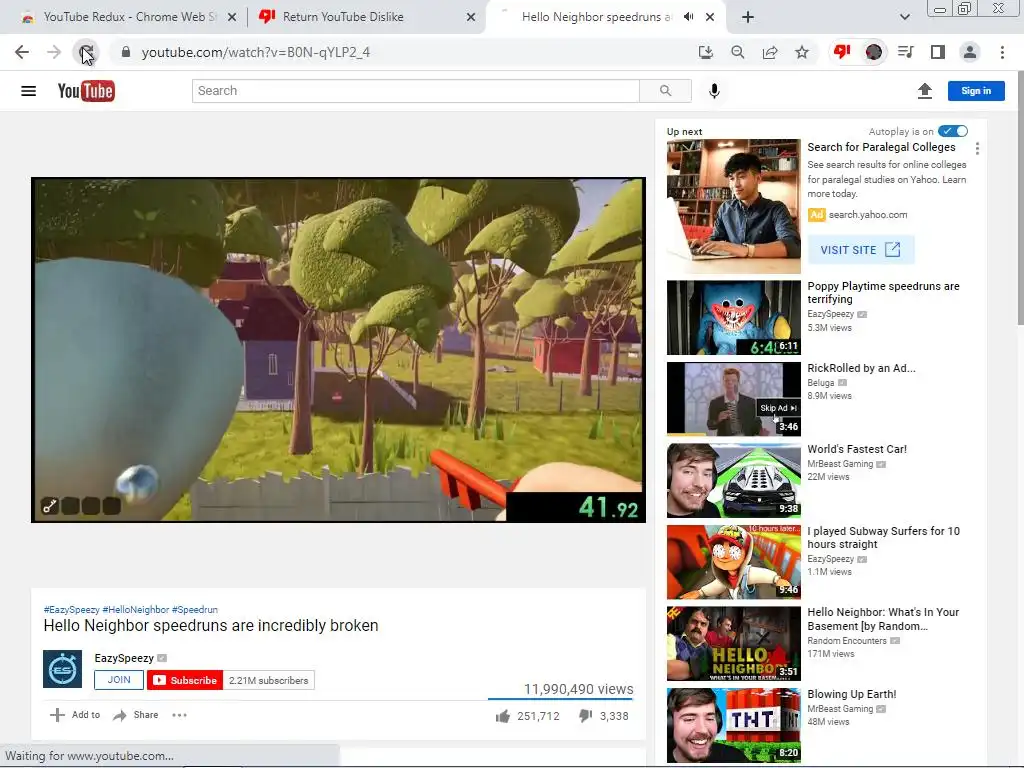Click the Sign in button
Screen dimensions: 1024x768
(976, 91)
